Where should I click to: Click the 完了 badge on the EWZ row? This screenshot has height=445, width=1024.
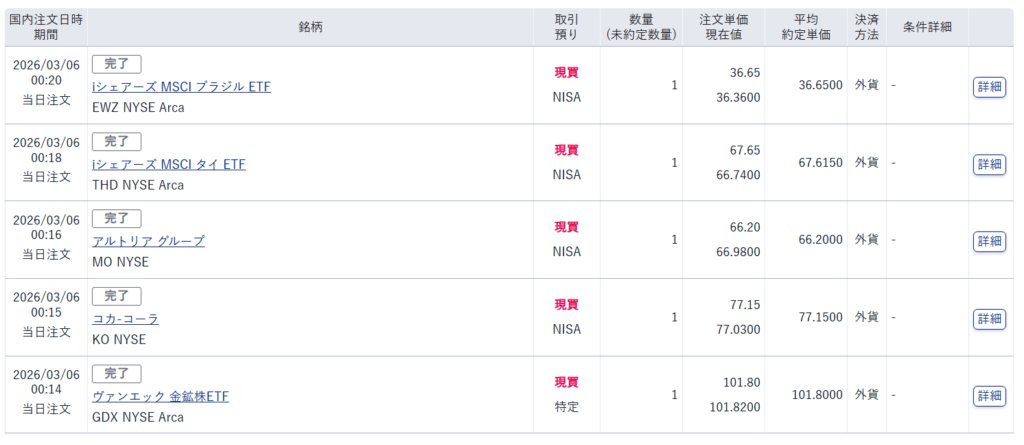click(x=116, y=64)
